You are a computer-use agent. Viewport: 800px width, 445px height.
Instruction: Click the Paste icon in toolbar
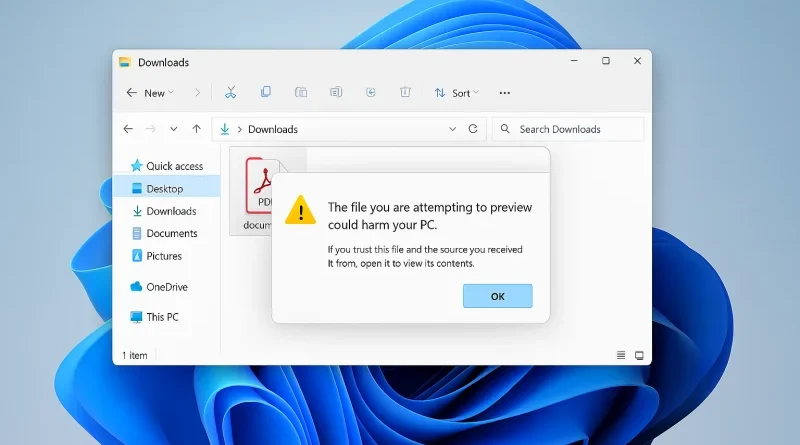(x=300, y=93)
